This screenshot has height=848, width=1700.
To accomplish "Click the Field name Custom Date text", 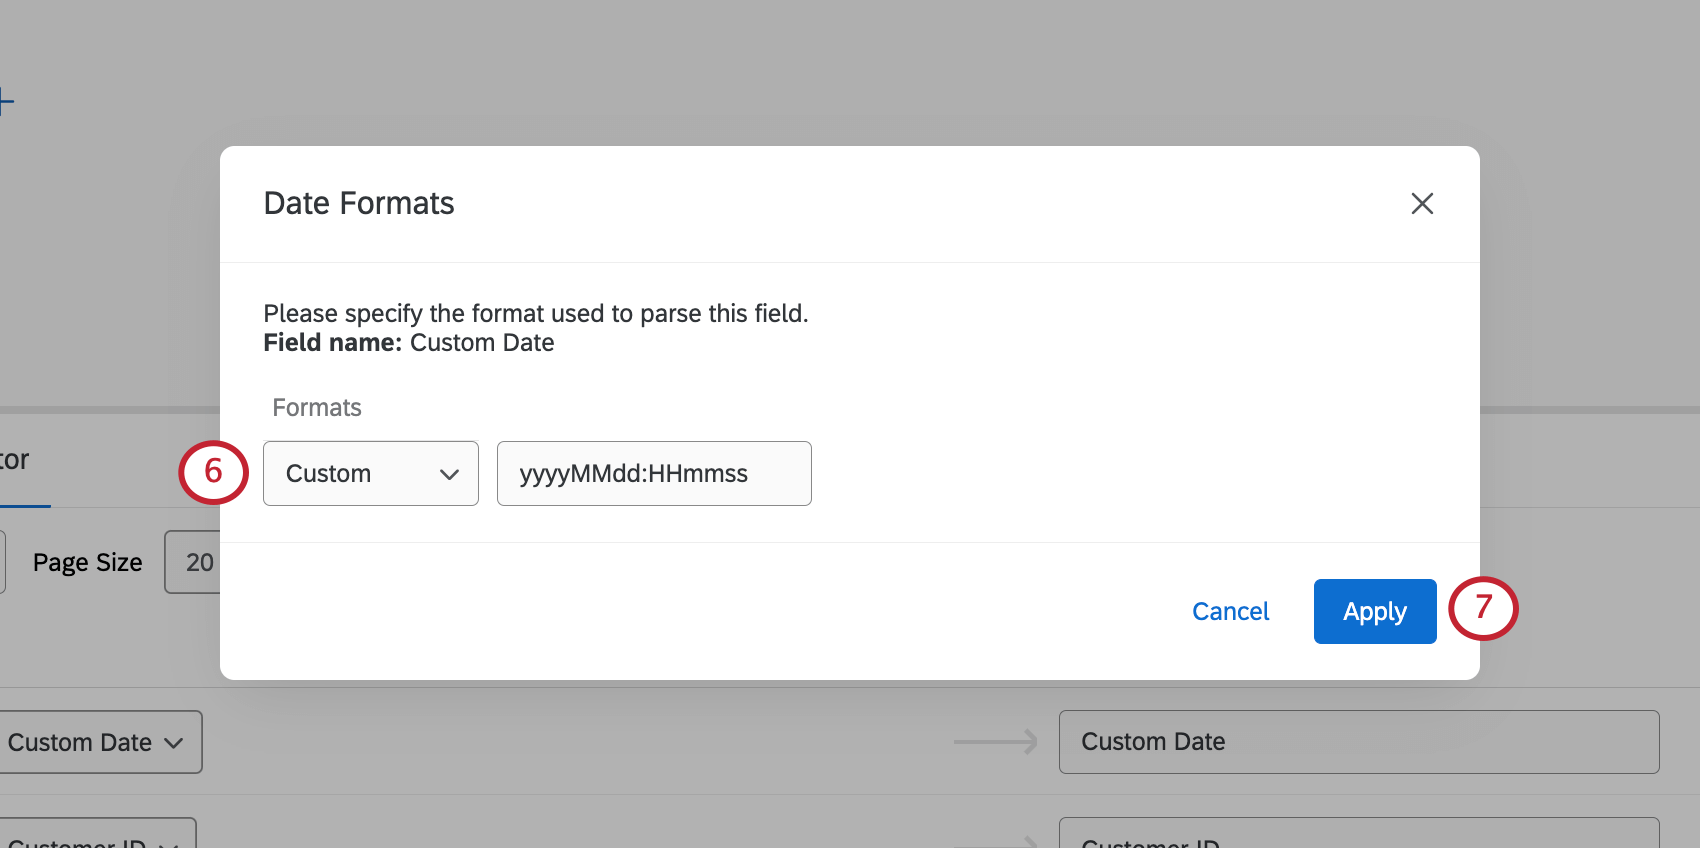I will [x=409, y=343].
